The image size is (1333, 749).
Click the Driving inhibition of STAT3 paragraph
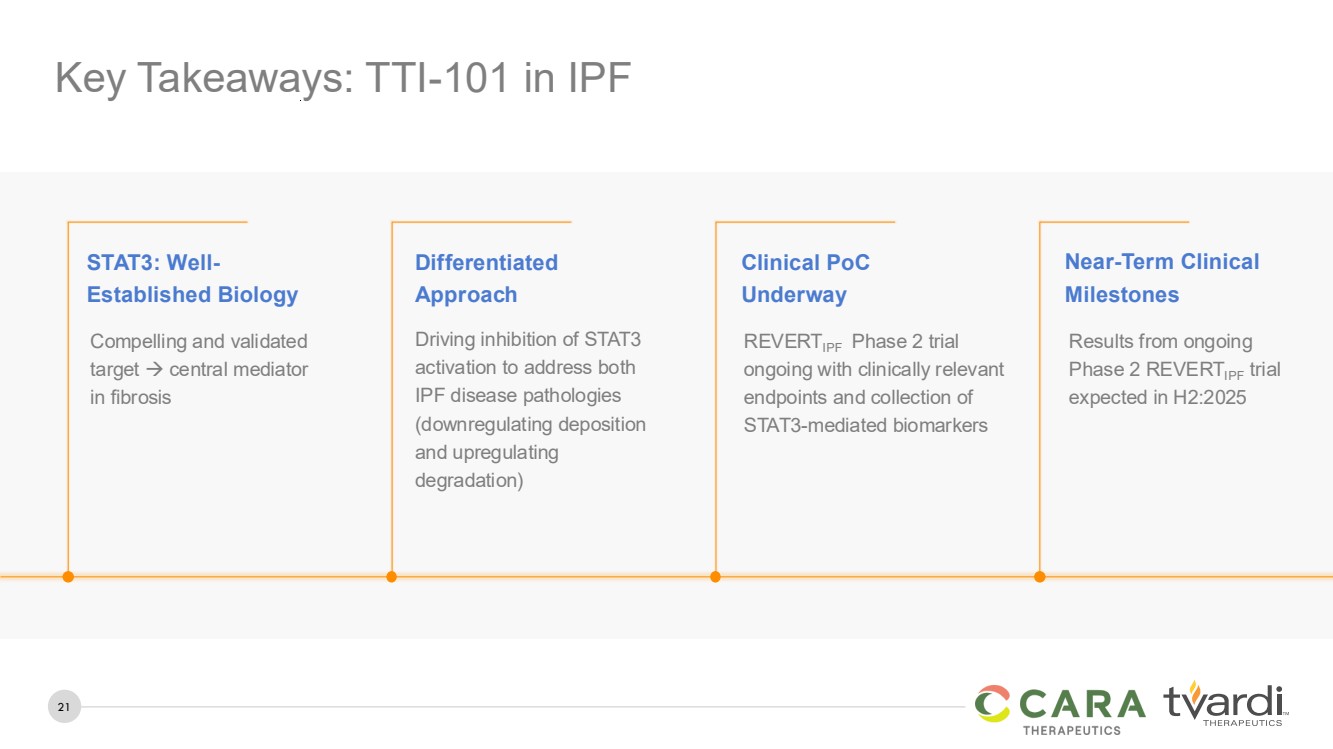pos(530,410)
